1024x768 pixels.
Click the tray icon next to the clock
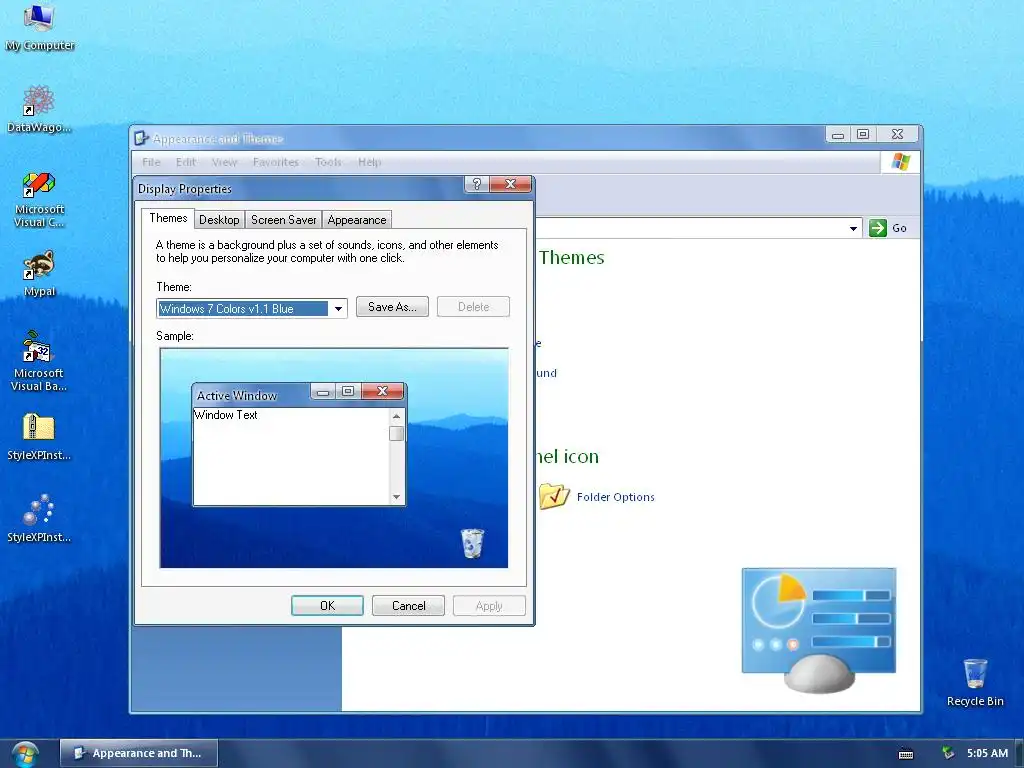point(948,753)
